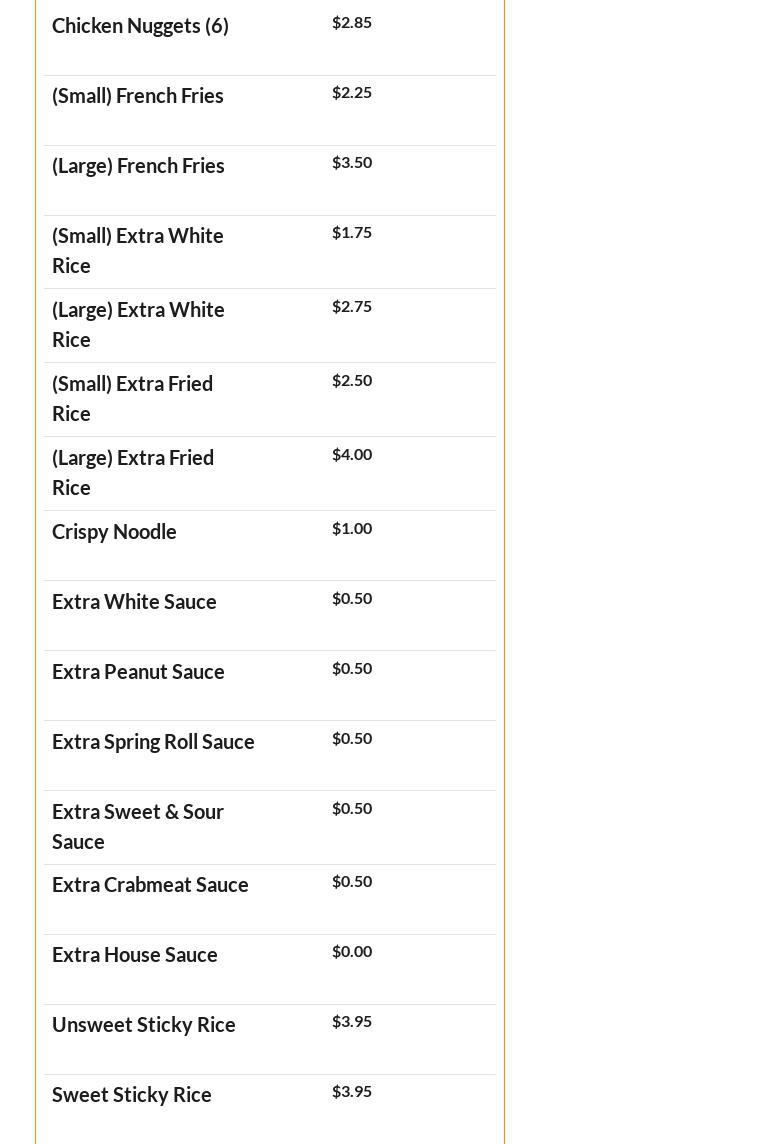This screenshot has width=770, height=1144.
Task: Click the Chicken Nuggets (6) menu item
Action: pos(140,26)
